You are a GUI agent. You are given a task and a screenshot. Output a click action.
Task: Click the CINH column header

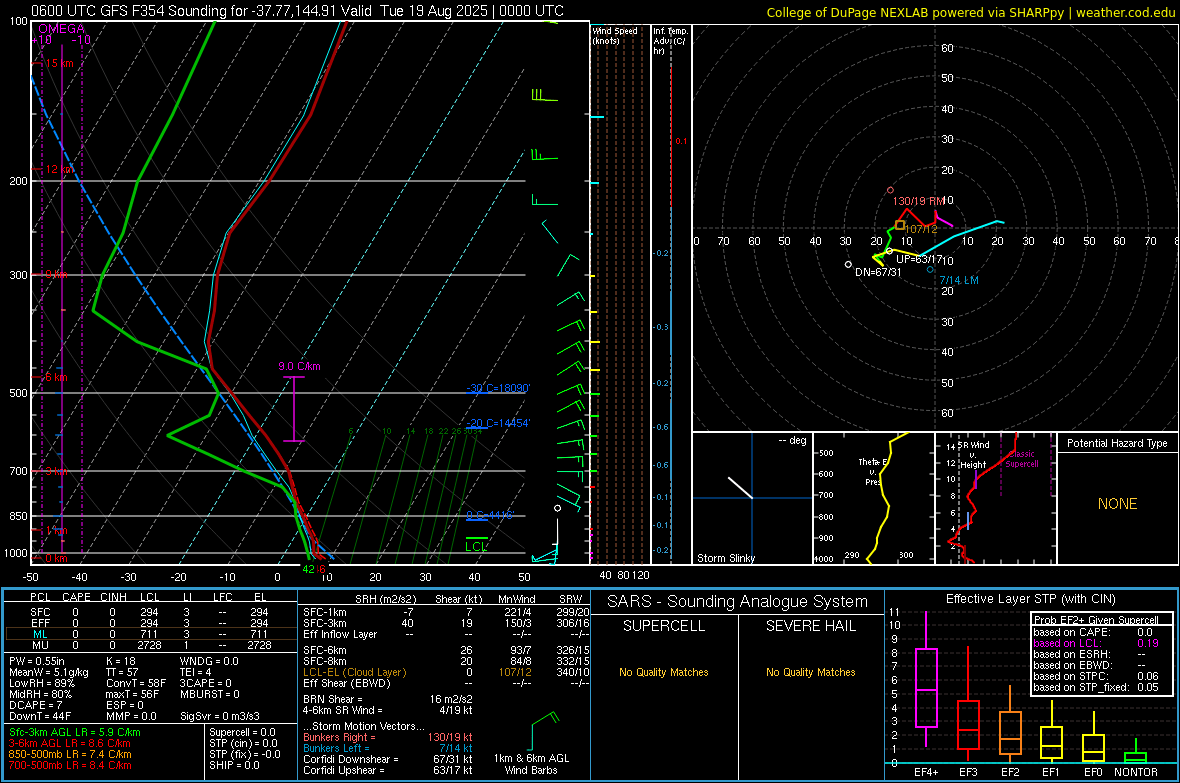(x=114, y=597)
